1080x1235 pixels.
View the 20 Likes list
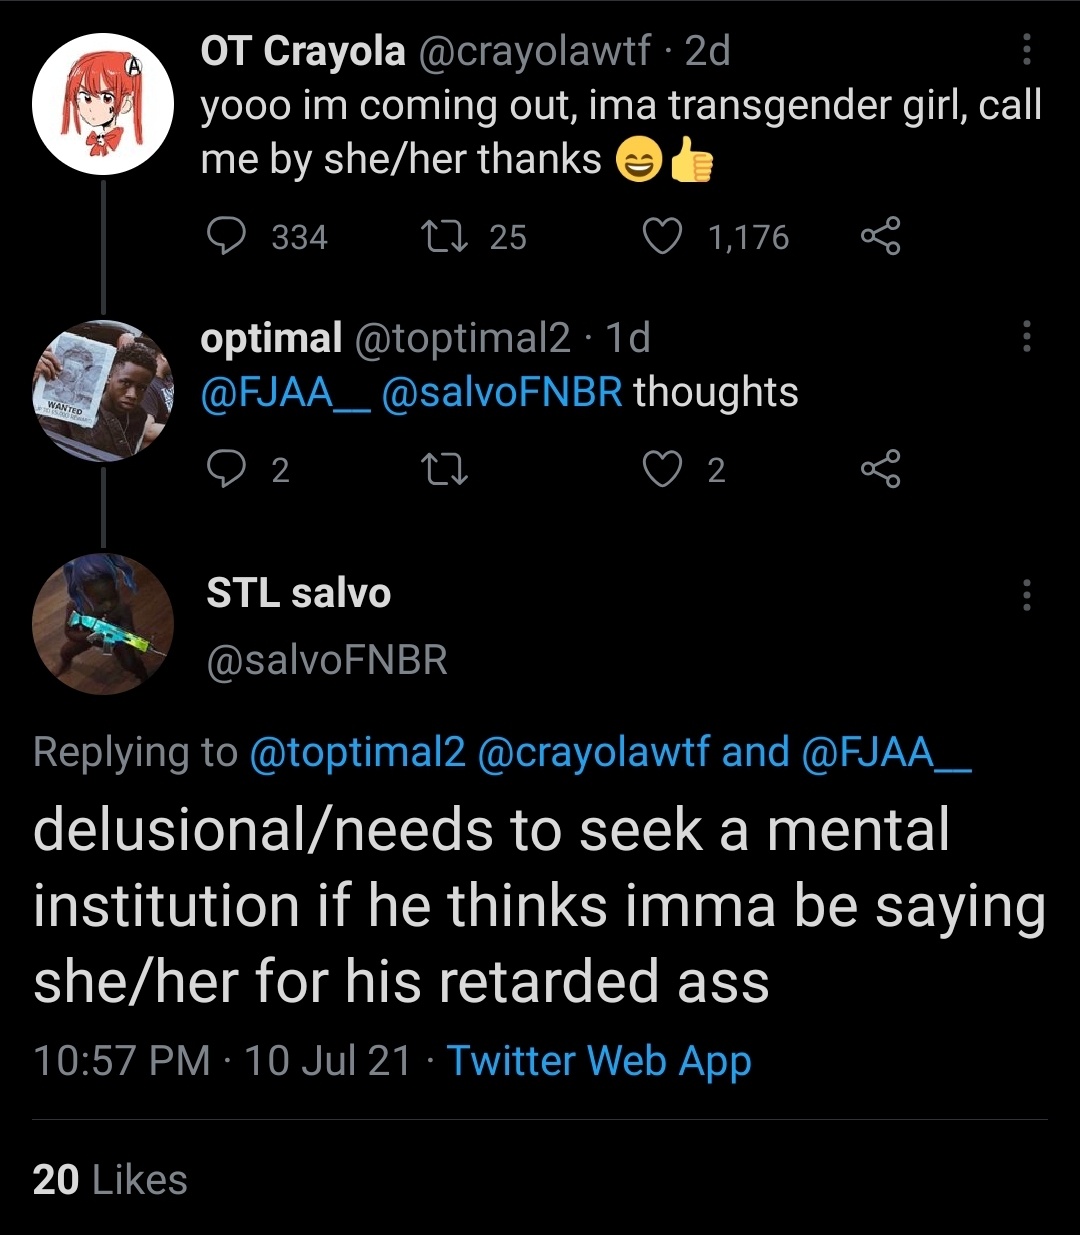[x=110, y=1180]
